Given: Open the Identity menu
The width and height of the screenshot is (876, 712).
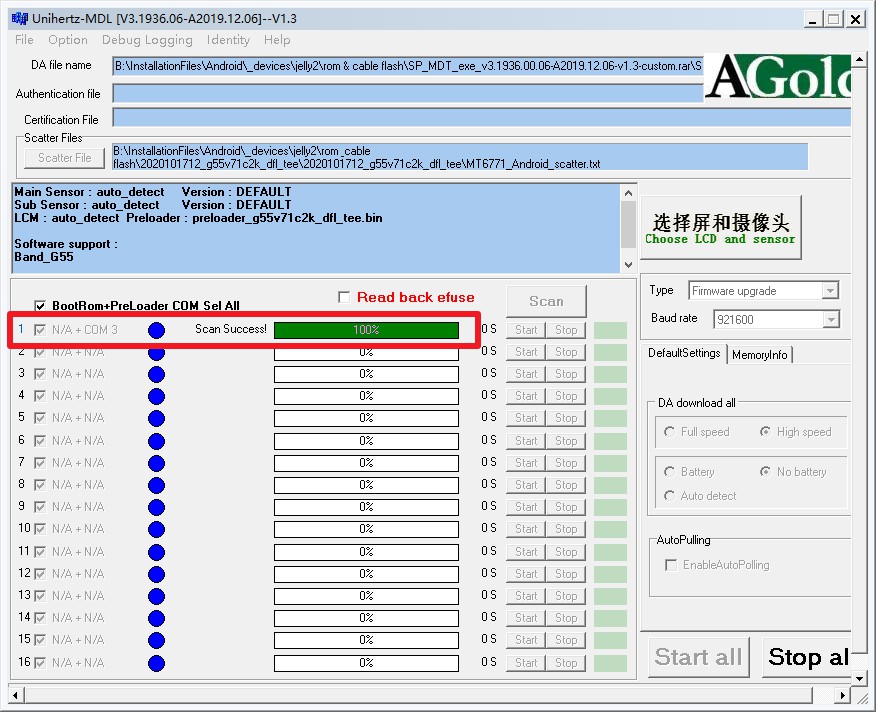Looking at the screenshot, I should (x=228, y=40).
